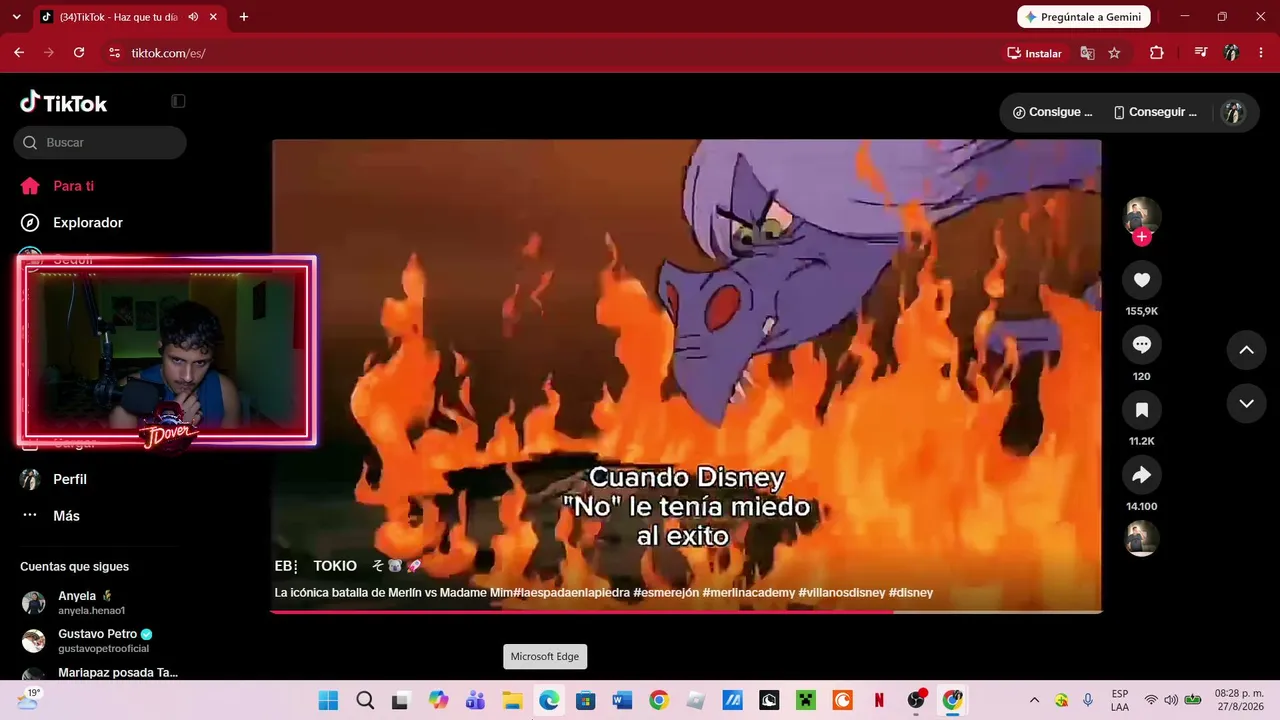Launch Copilot from the taskbar
1280x720 pixels.
click(x=438, y=700)
